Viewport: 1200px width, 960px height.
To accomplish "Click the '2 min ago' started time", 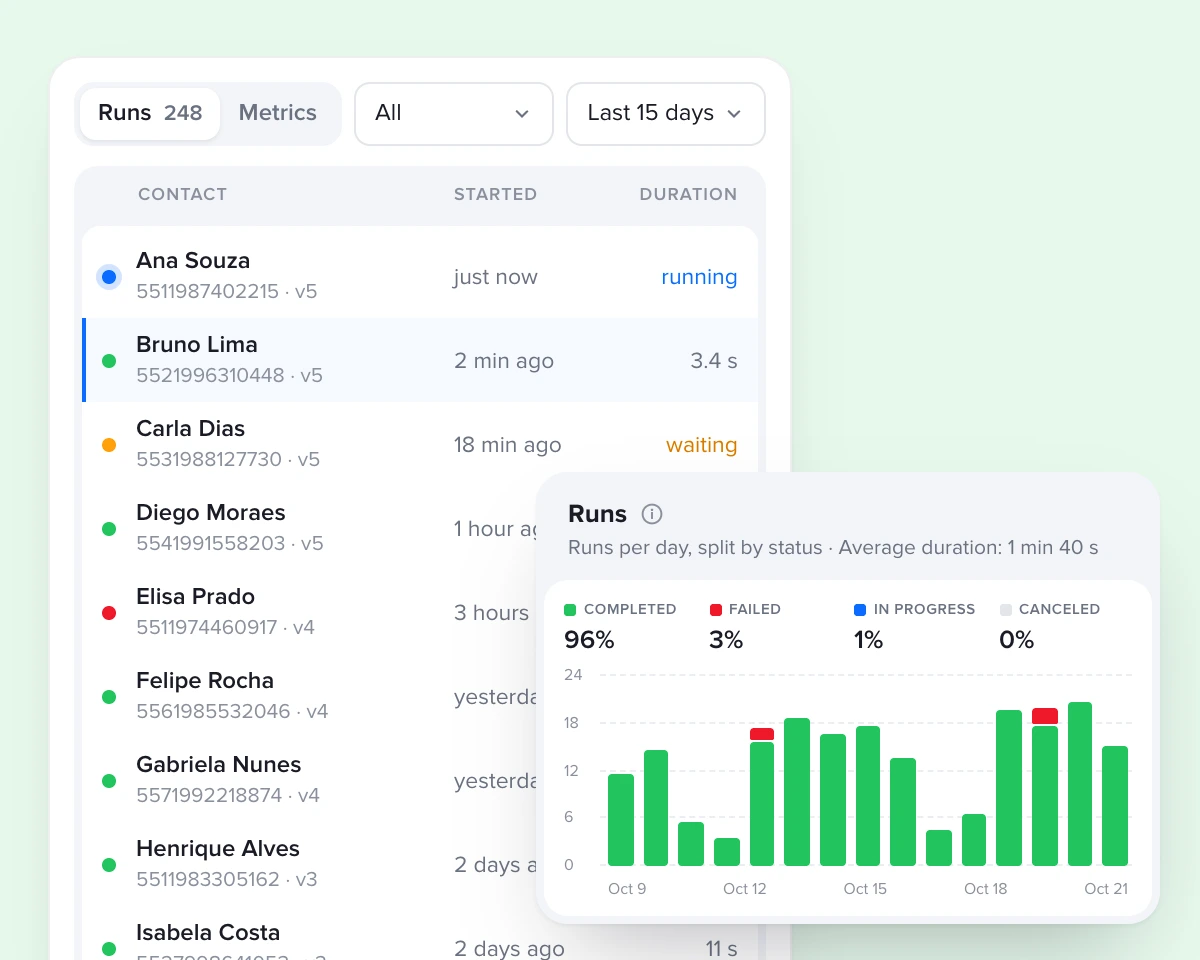I will [504, 361].
